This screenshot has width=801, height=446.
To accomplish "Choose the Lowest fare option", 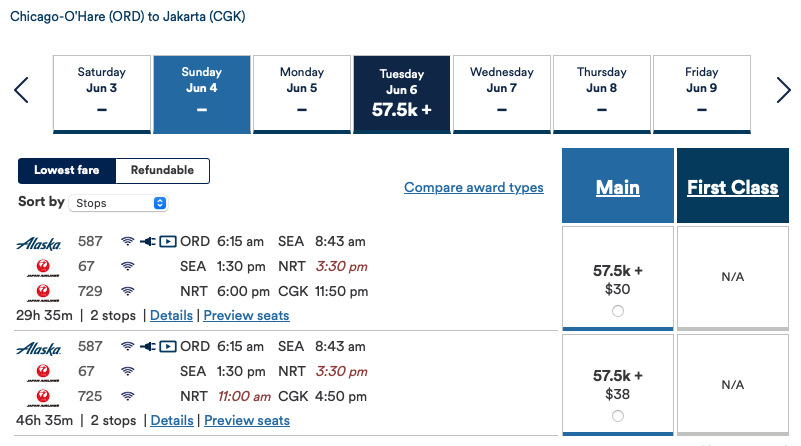I will pos(67,170).
